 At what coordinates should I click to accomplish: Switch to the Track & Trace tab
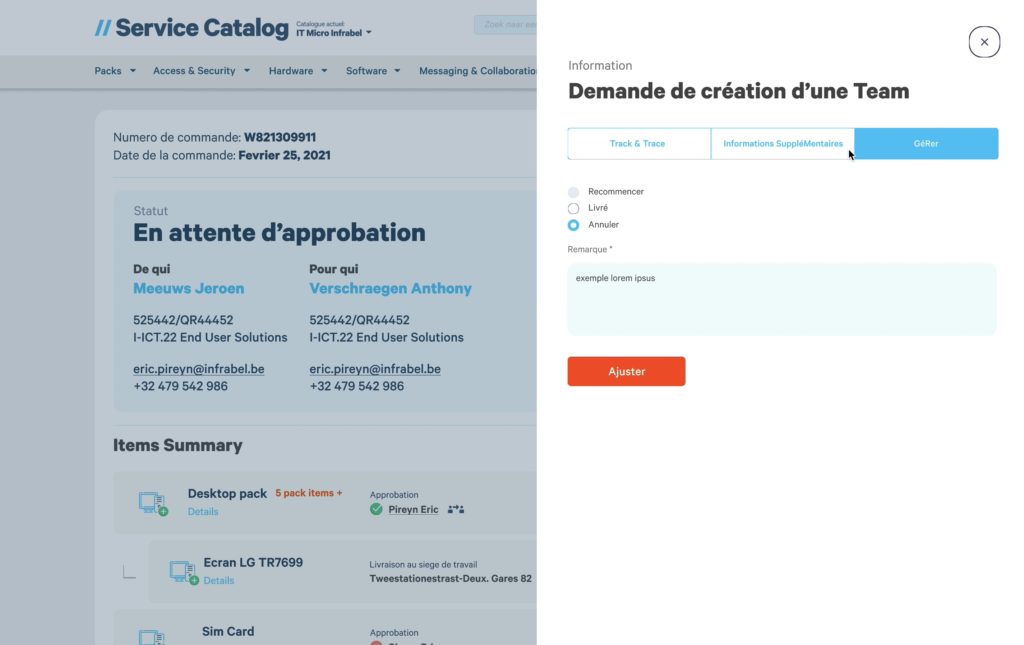(x=639, y=144)
